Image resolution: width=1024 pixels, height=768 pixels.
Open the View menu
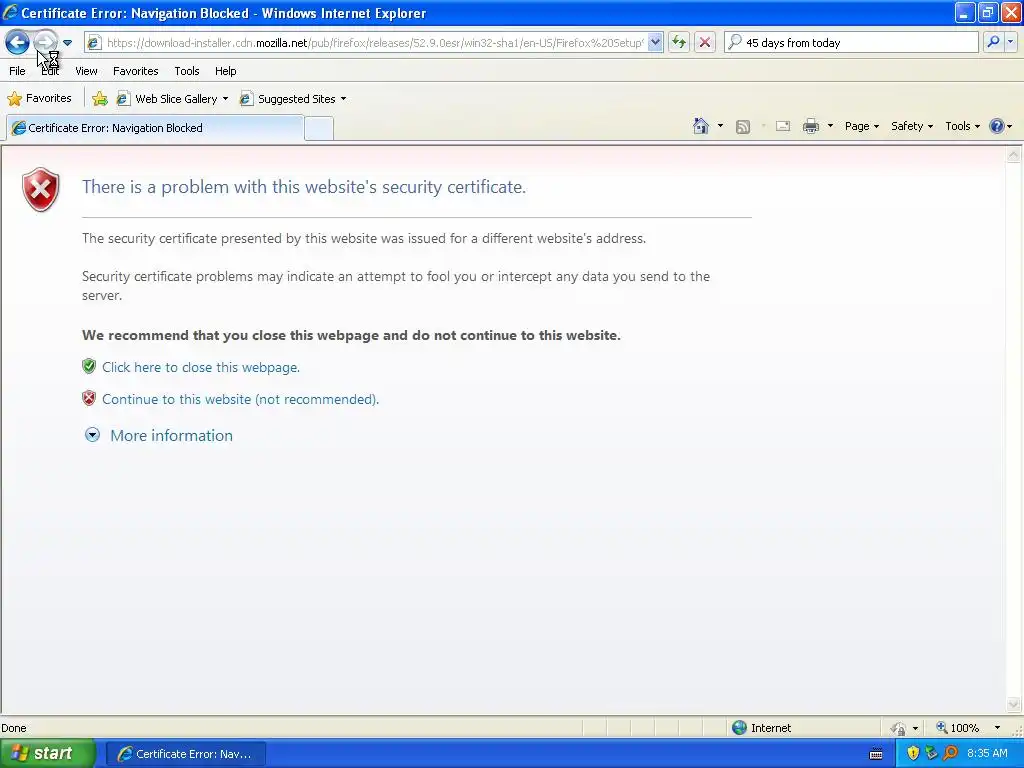[86, 71]
